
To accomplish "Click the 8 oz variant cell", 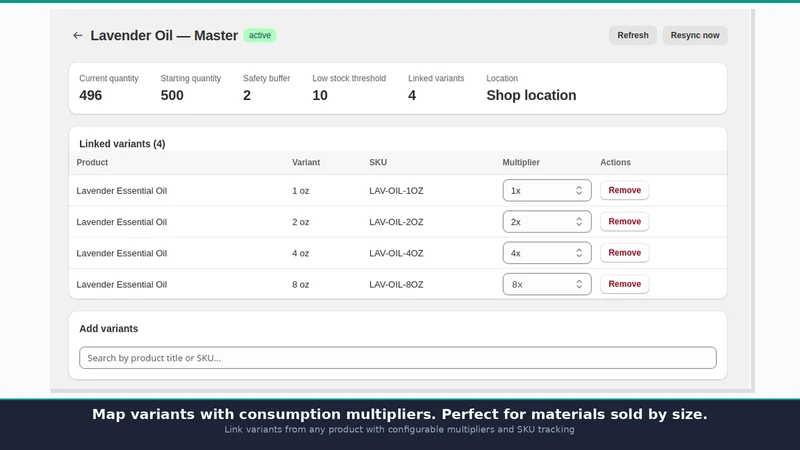I will tap(301, 285).
